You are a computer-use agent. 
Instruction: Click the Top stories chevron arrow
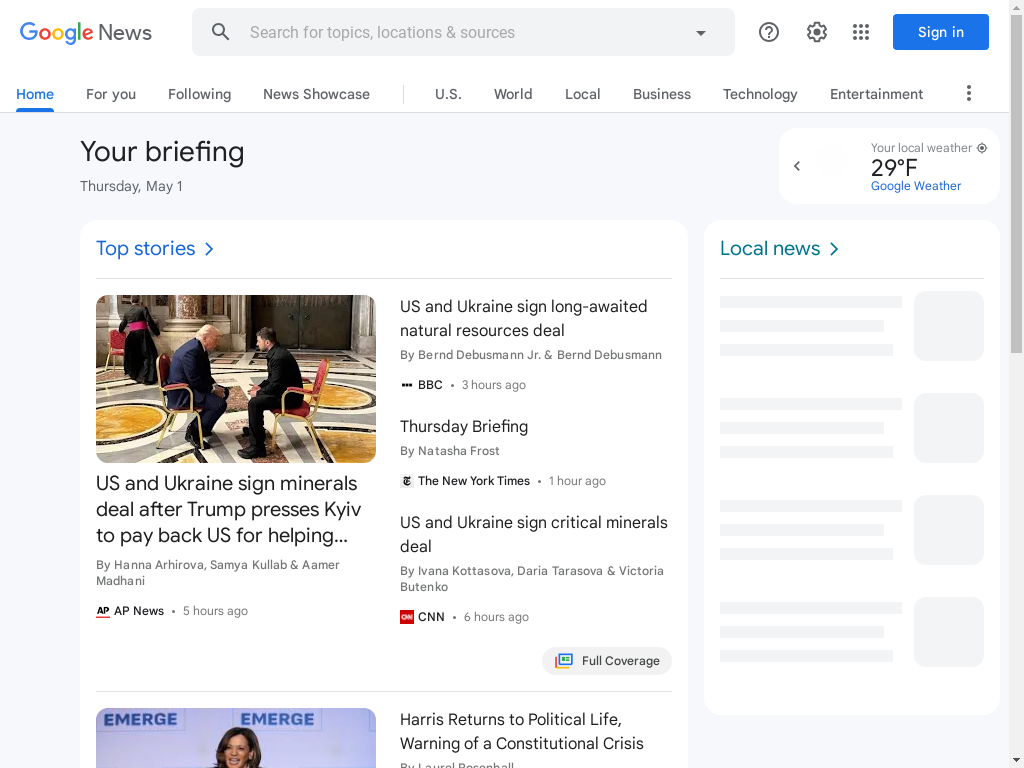tap(209, 249)
